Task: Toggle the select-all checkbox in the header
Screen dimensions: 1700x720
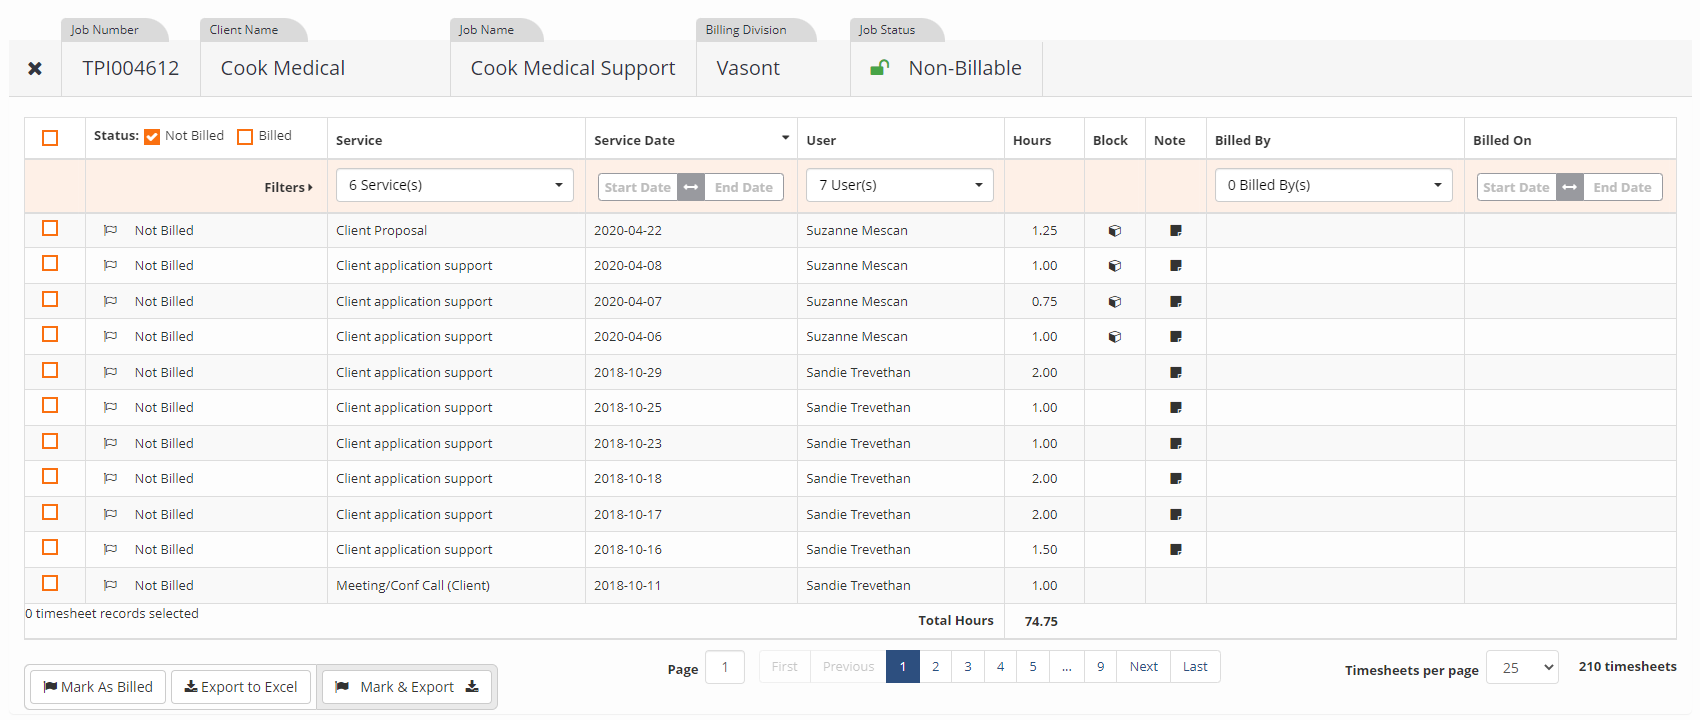Action: (50, 138)
